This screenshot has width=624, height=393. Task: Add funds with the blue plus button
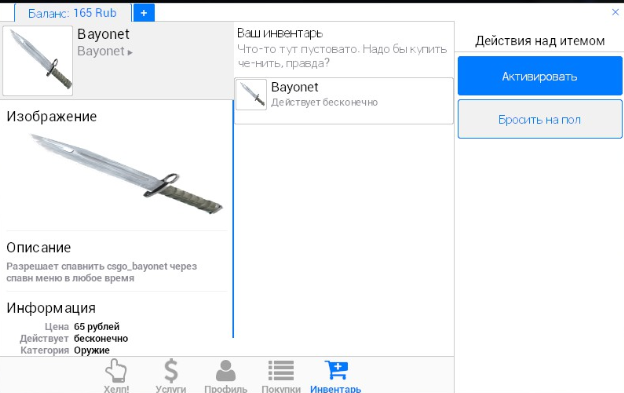pos(144,13)
